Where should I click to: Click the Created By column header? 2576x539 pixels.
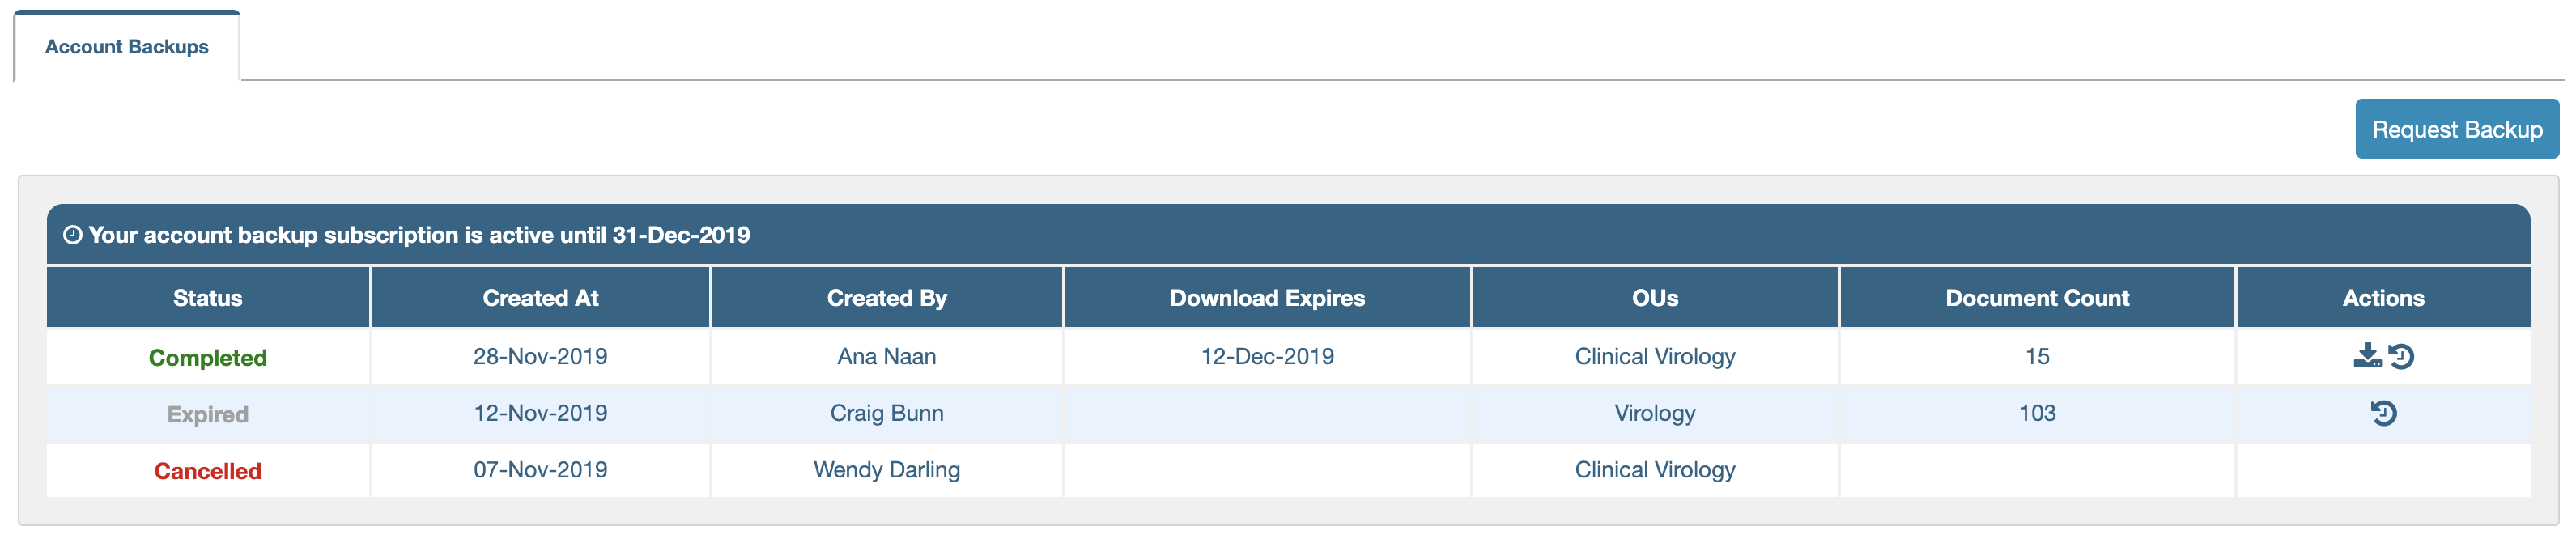(x=886, y=298)
